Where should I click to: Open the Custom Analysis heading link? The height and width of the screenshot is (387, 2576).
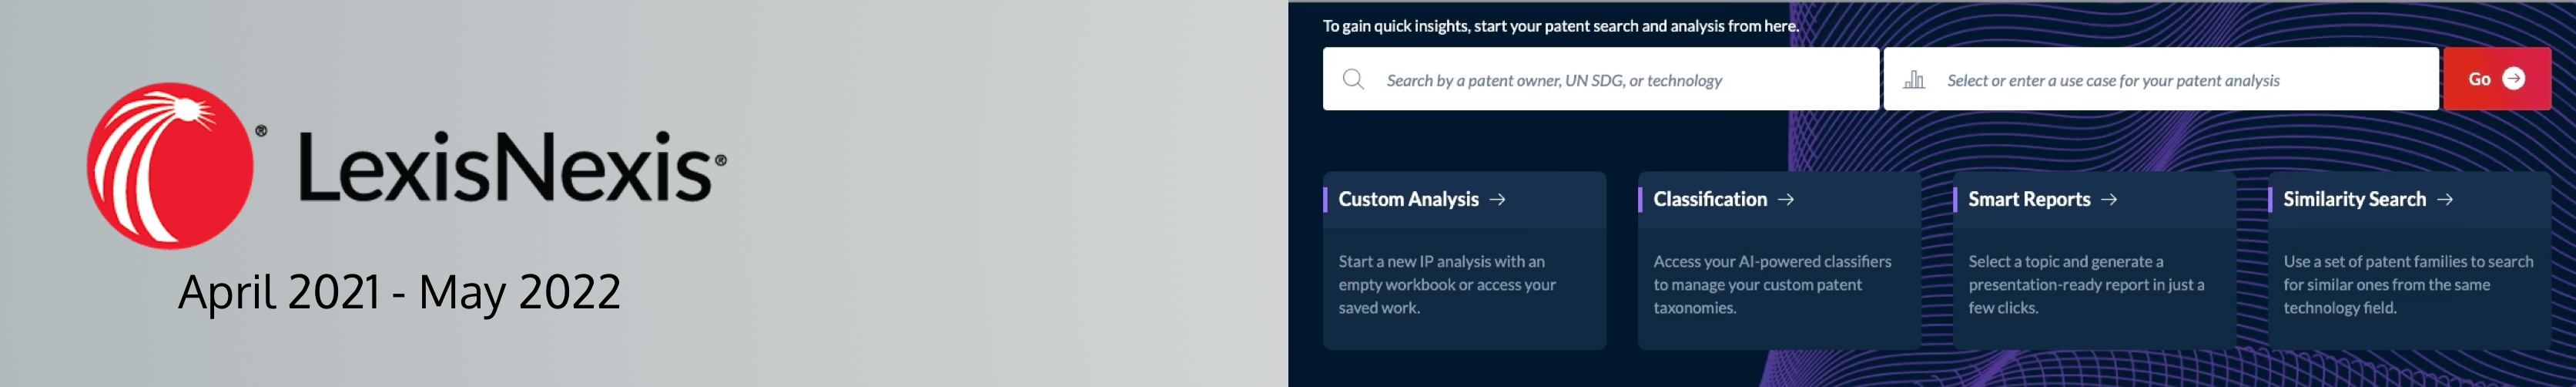[x=1408, y=200]
